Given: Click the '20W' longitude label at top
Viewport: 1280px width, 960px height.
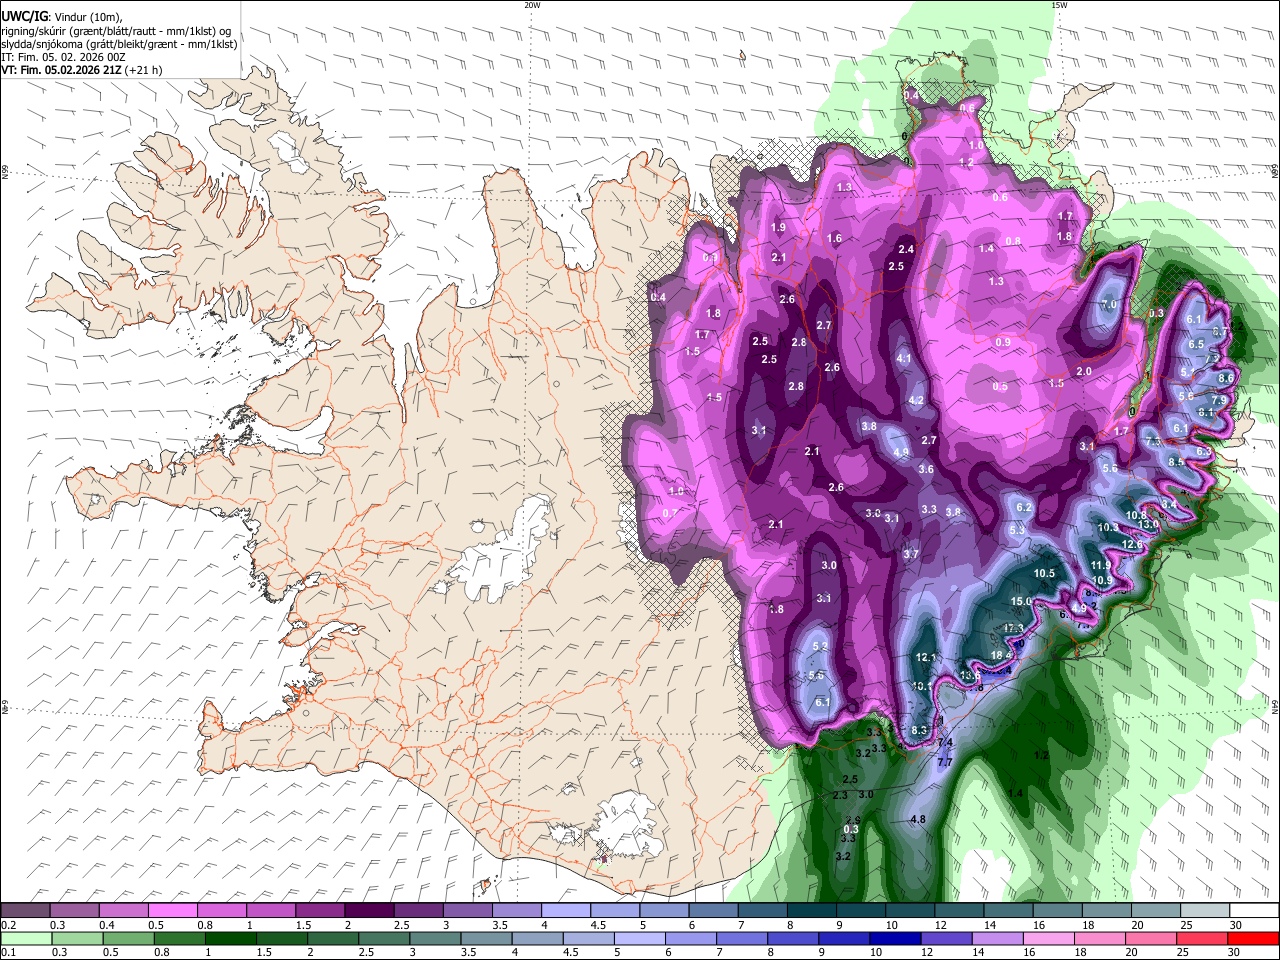Looking at the screenshot, I should tap(532, 5).
